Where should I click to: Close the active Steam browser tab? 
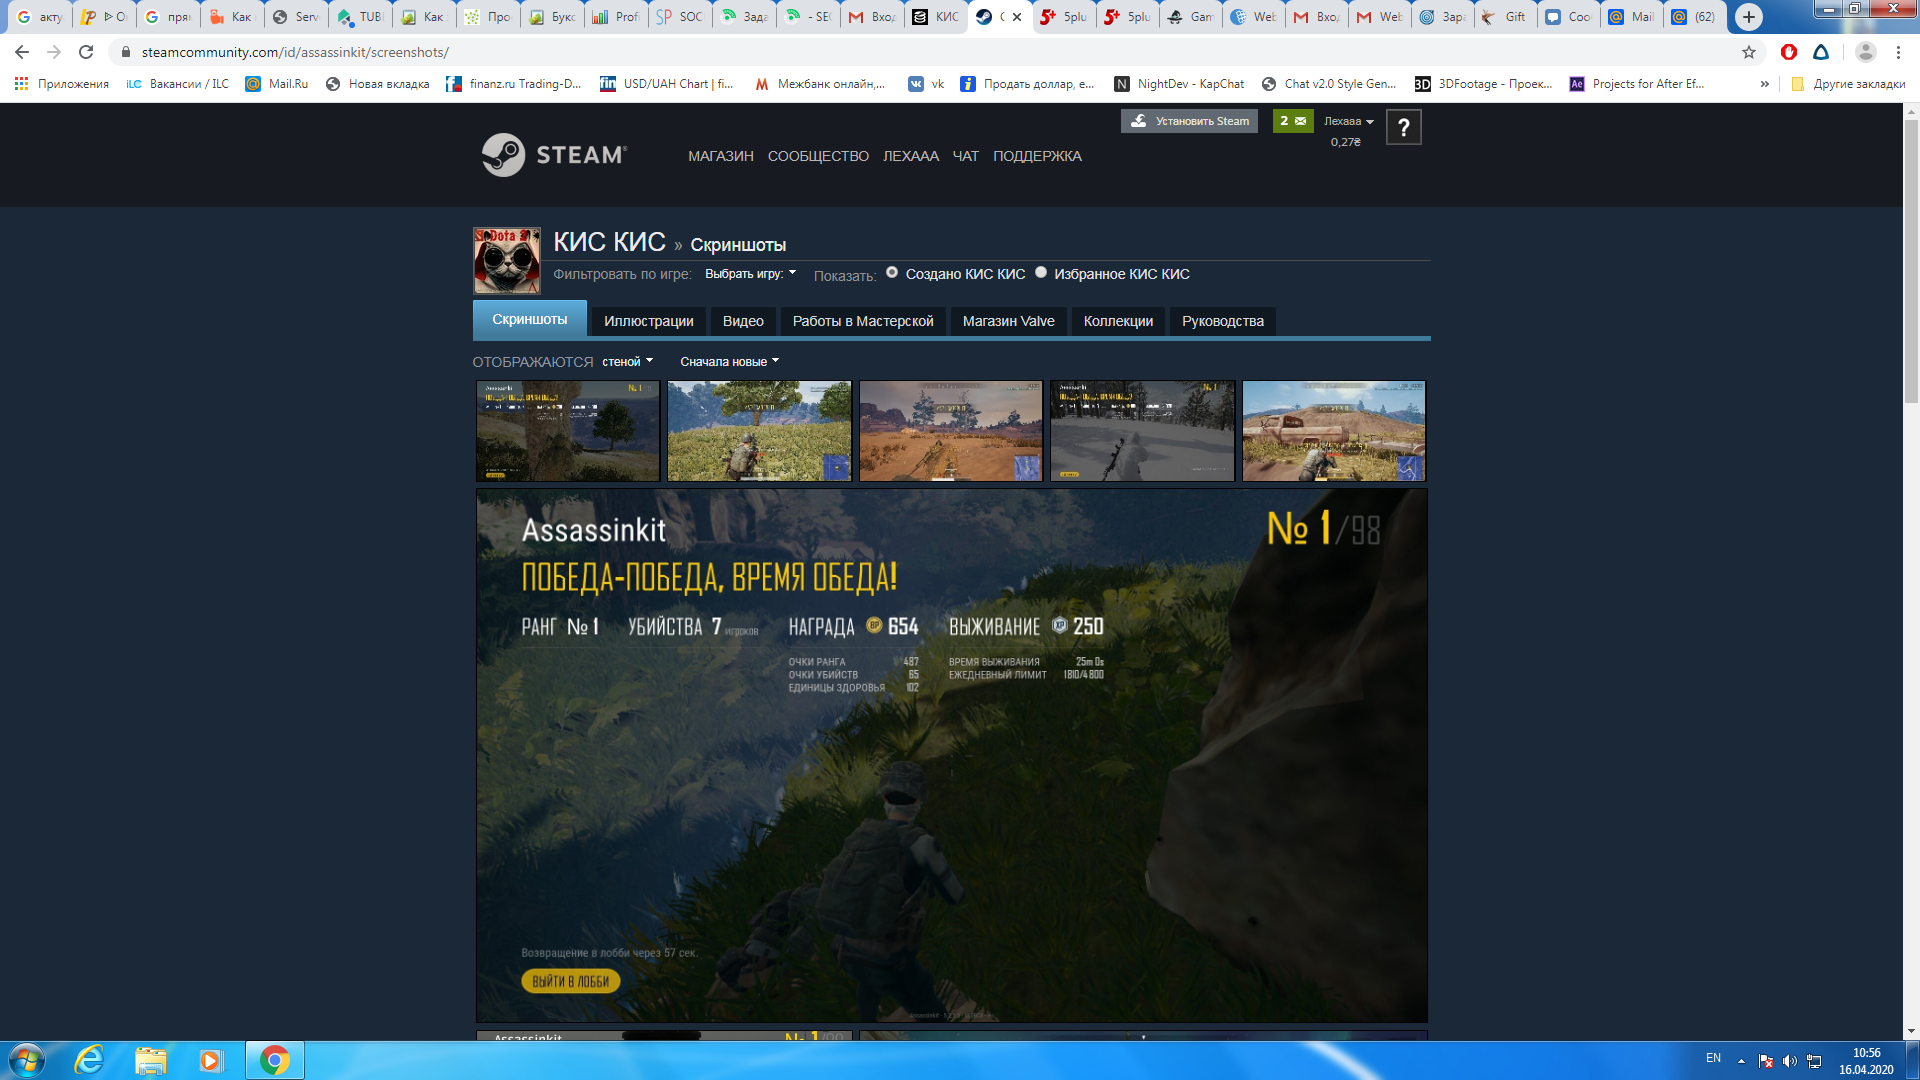point(1017,17)
